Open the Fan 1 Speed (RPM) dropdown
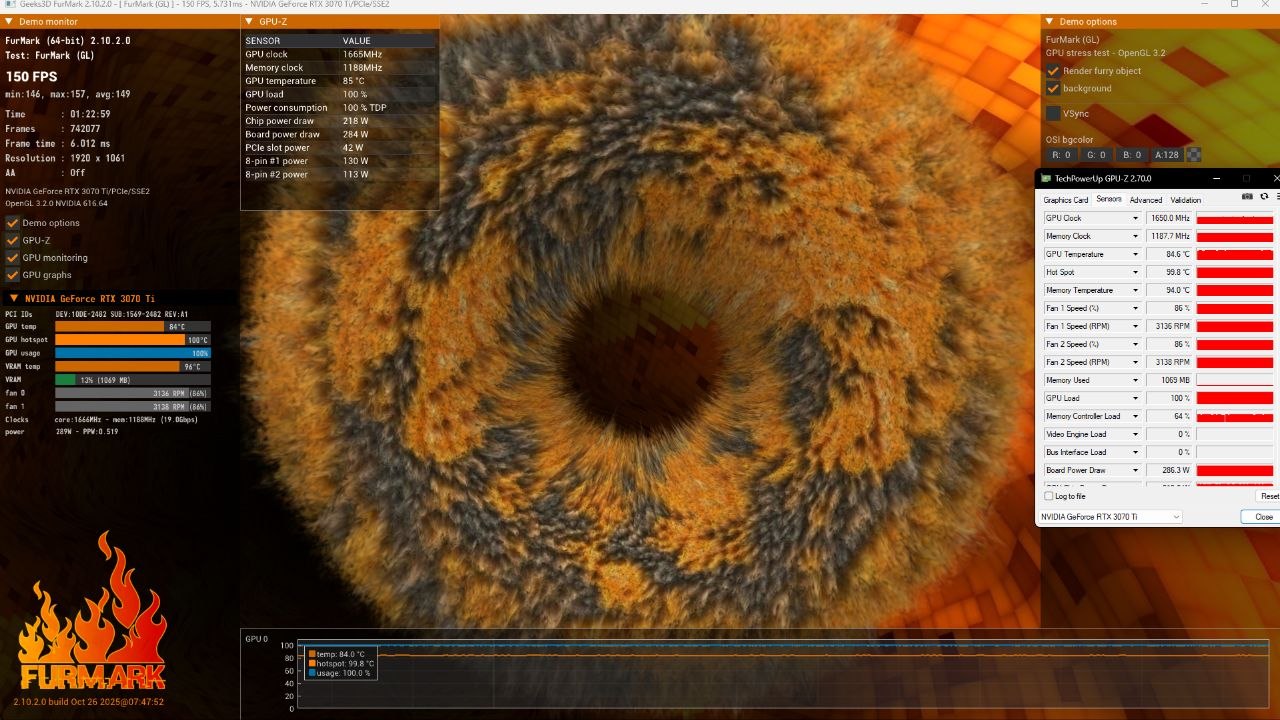This screenshot has height=720, width=1280. point(1135,326)
